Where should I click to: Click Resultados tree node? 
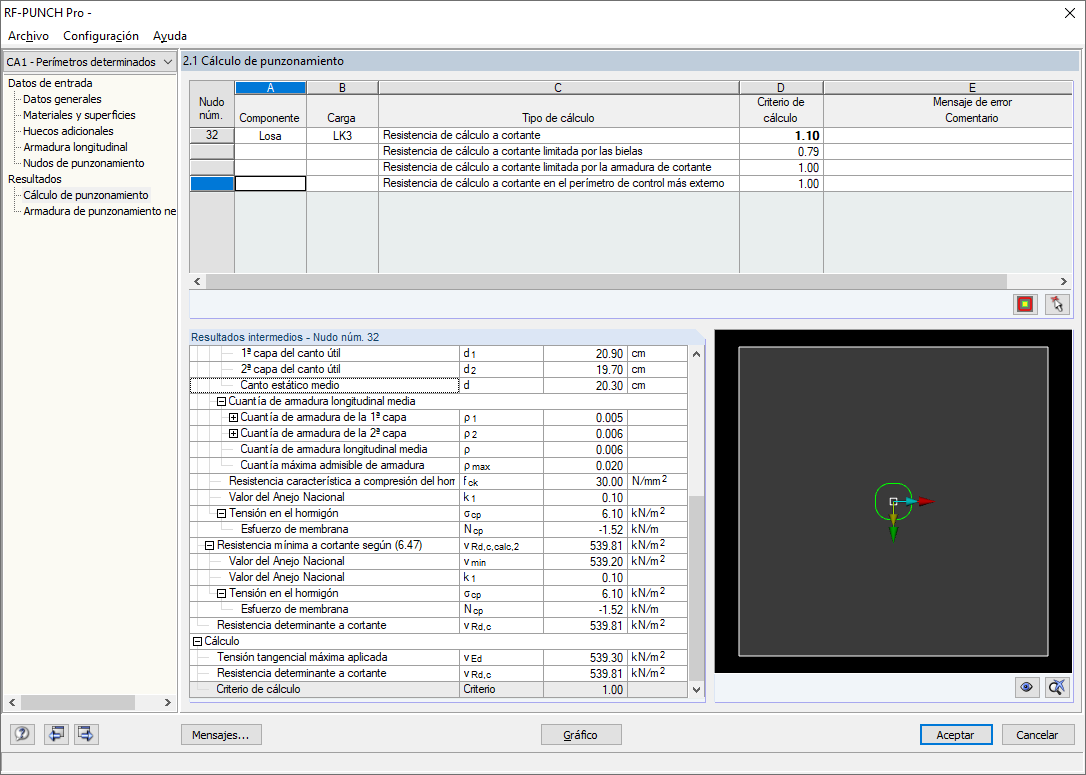coord(35,179)
